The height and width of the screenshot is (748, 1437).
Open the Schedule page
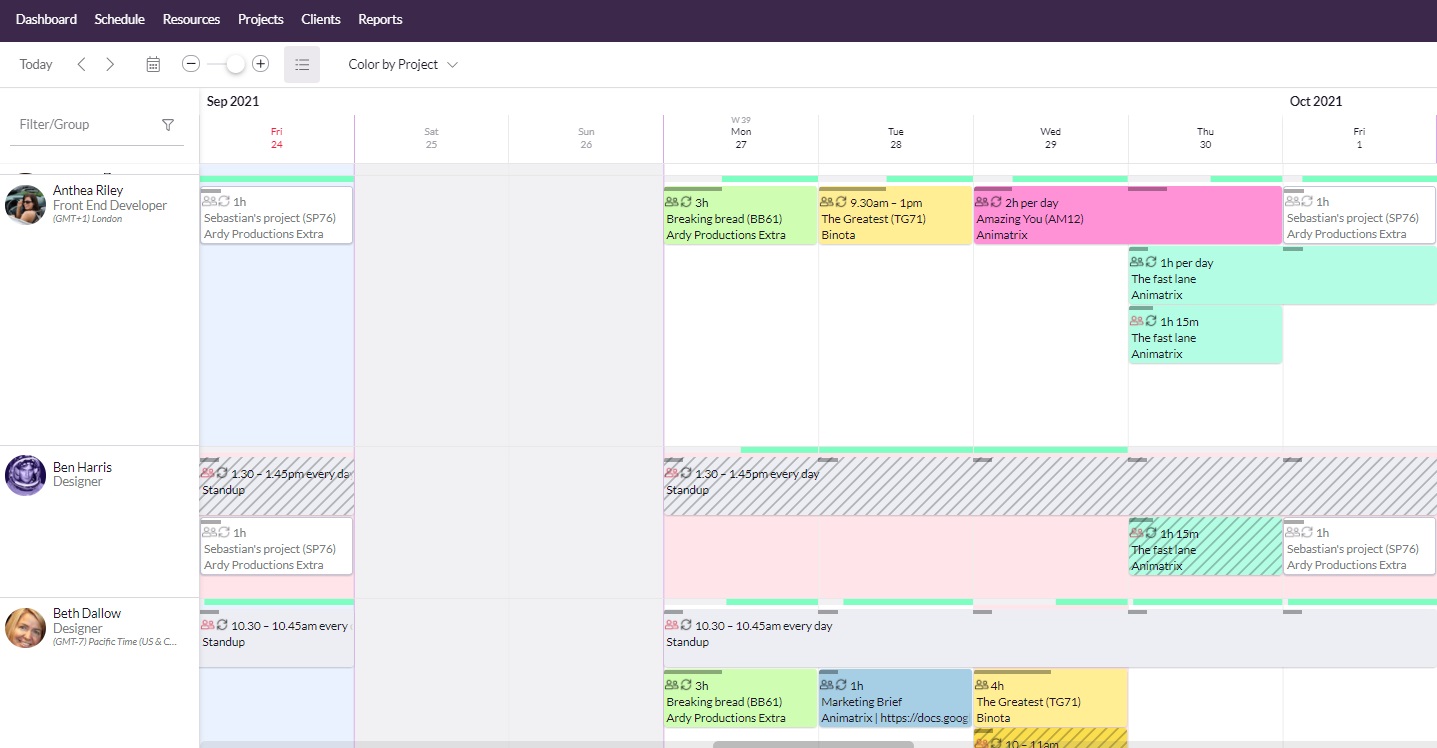119,19
